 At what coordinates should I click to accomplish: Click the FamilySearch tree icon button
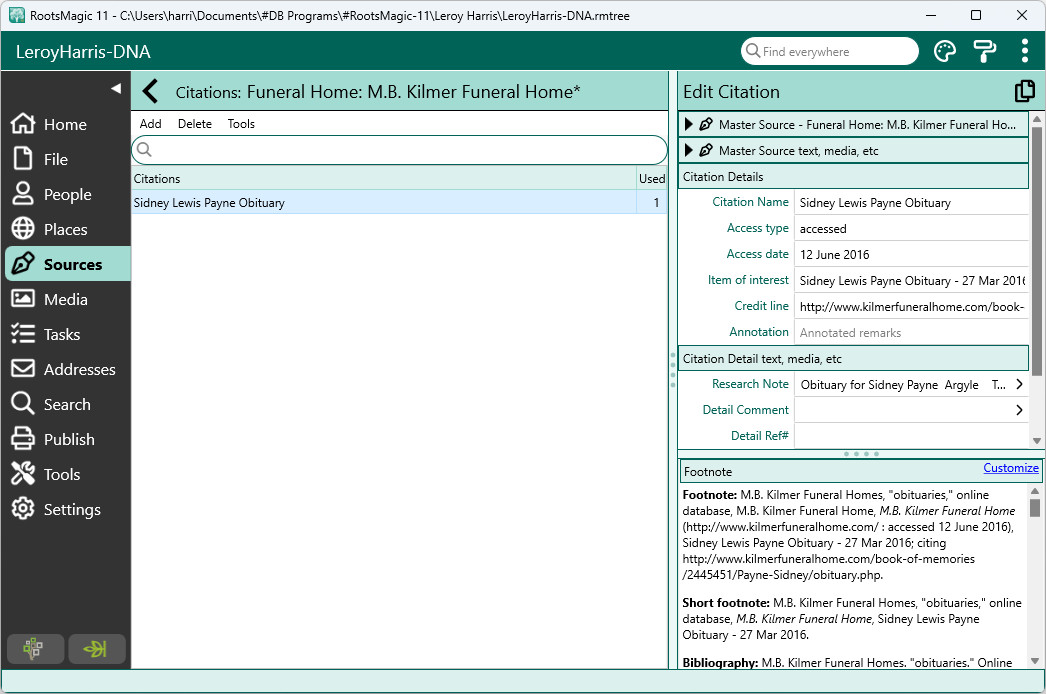pyautogui.click(x=35, y=649)
